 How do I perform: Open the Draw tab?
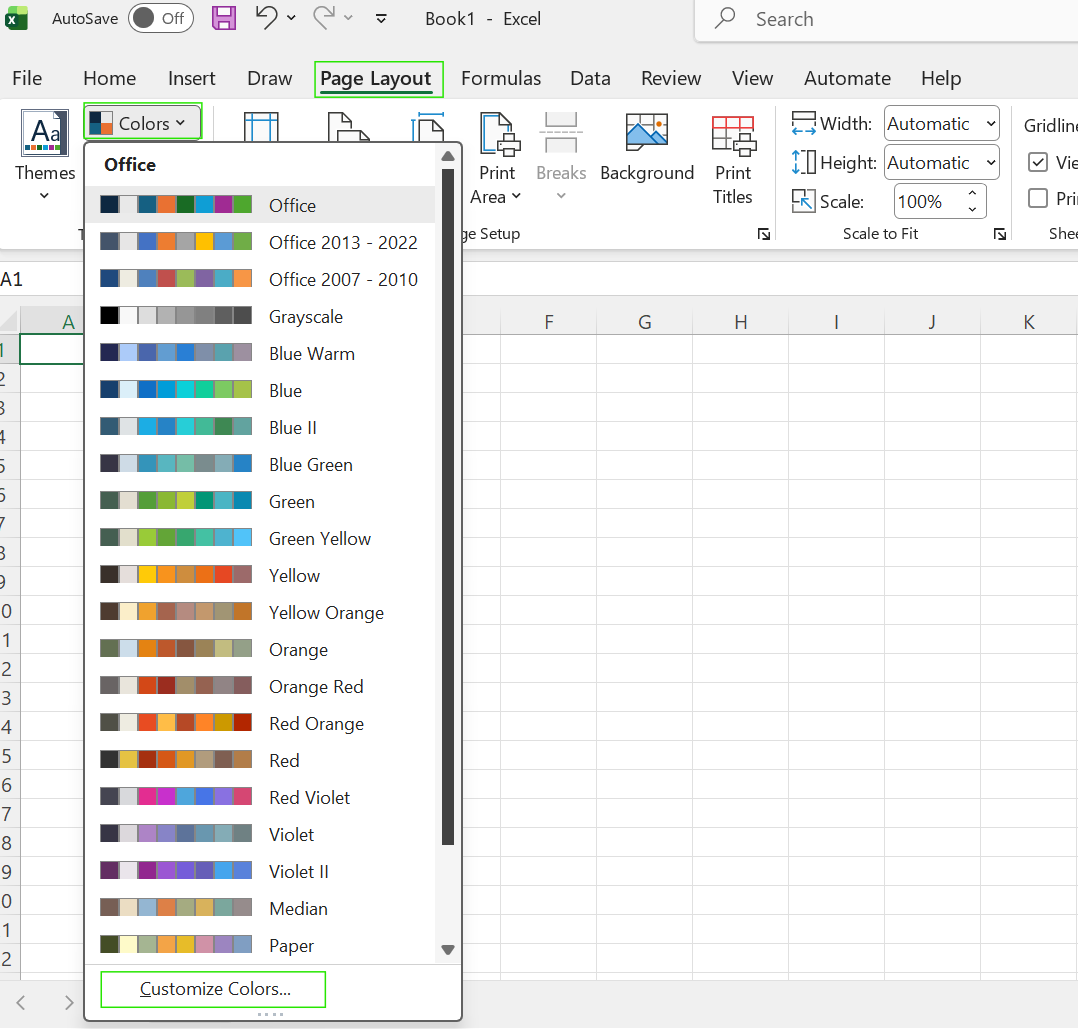pyautogui.click(x=270, y=78)
